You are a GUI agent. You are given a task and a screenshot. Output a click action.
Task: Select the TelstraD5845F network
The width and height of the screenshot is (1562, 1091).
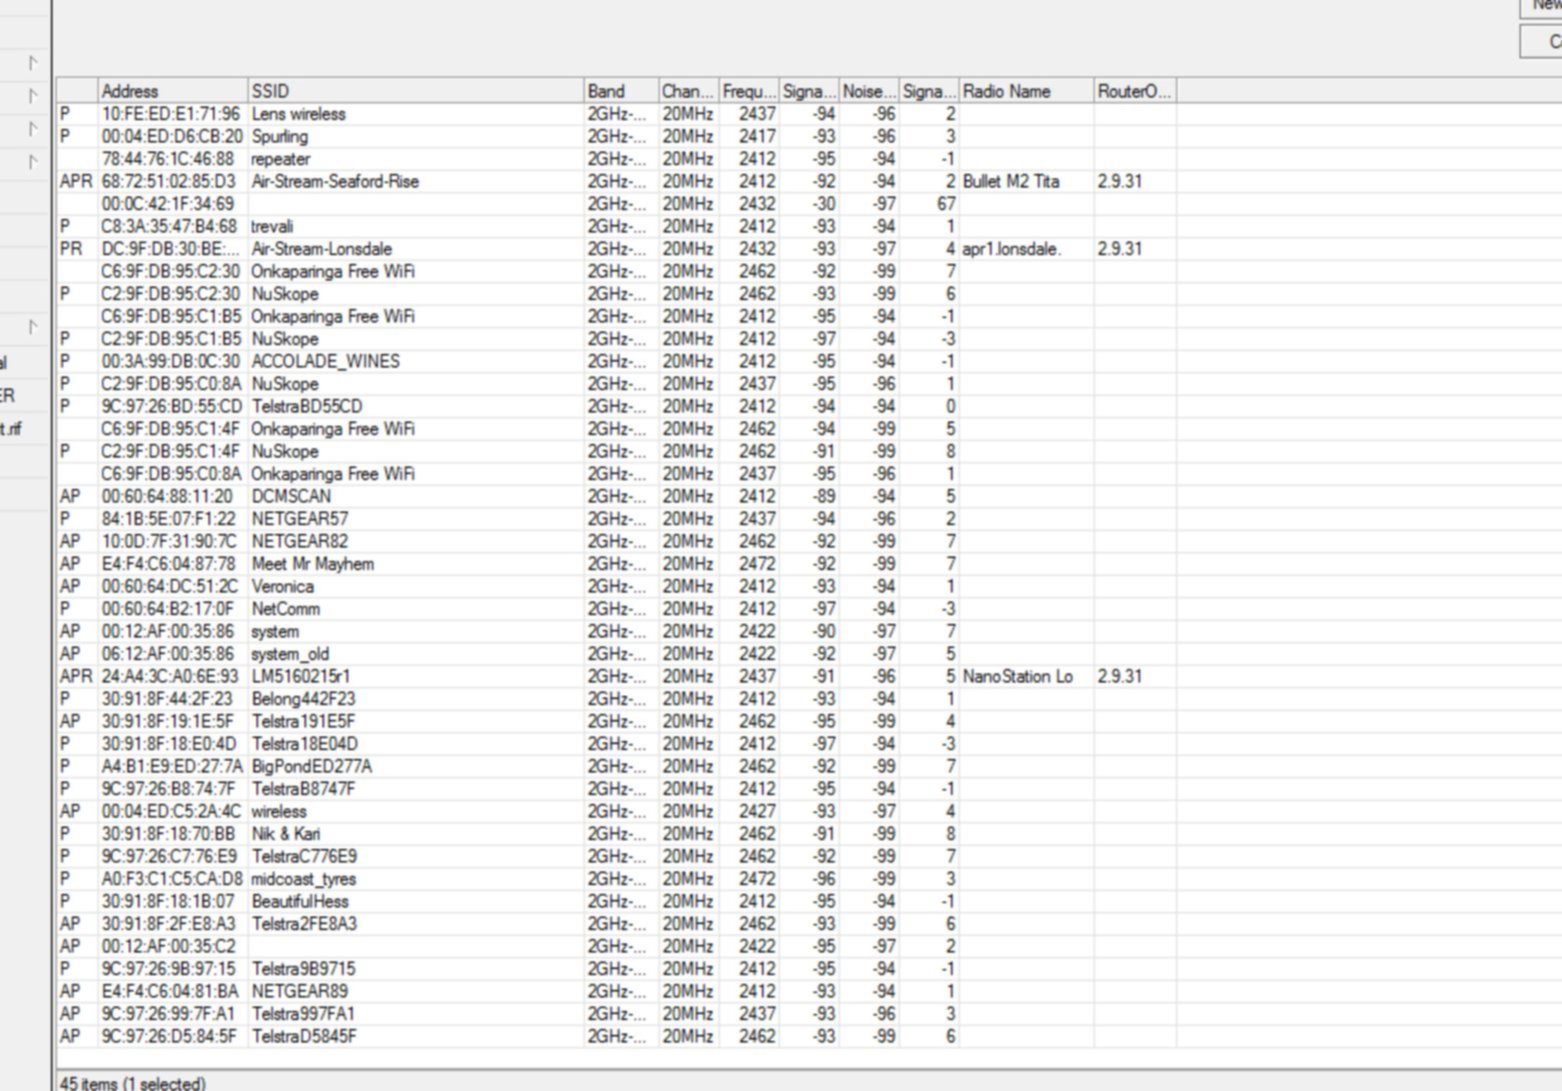pyautogui.click(x=303, y=1036)
